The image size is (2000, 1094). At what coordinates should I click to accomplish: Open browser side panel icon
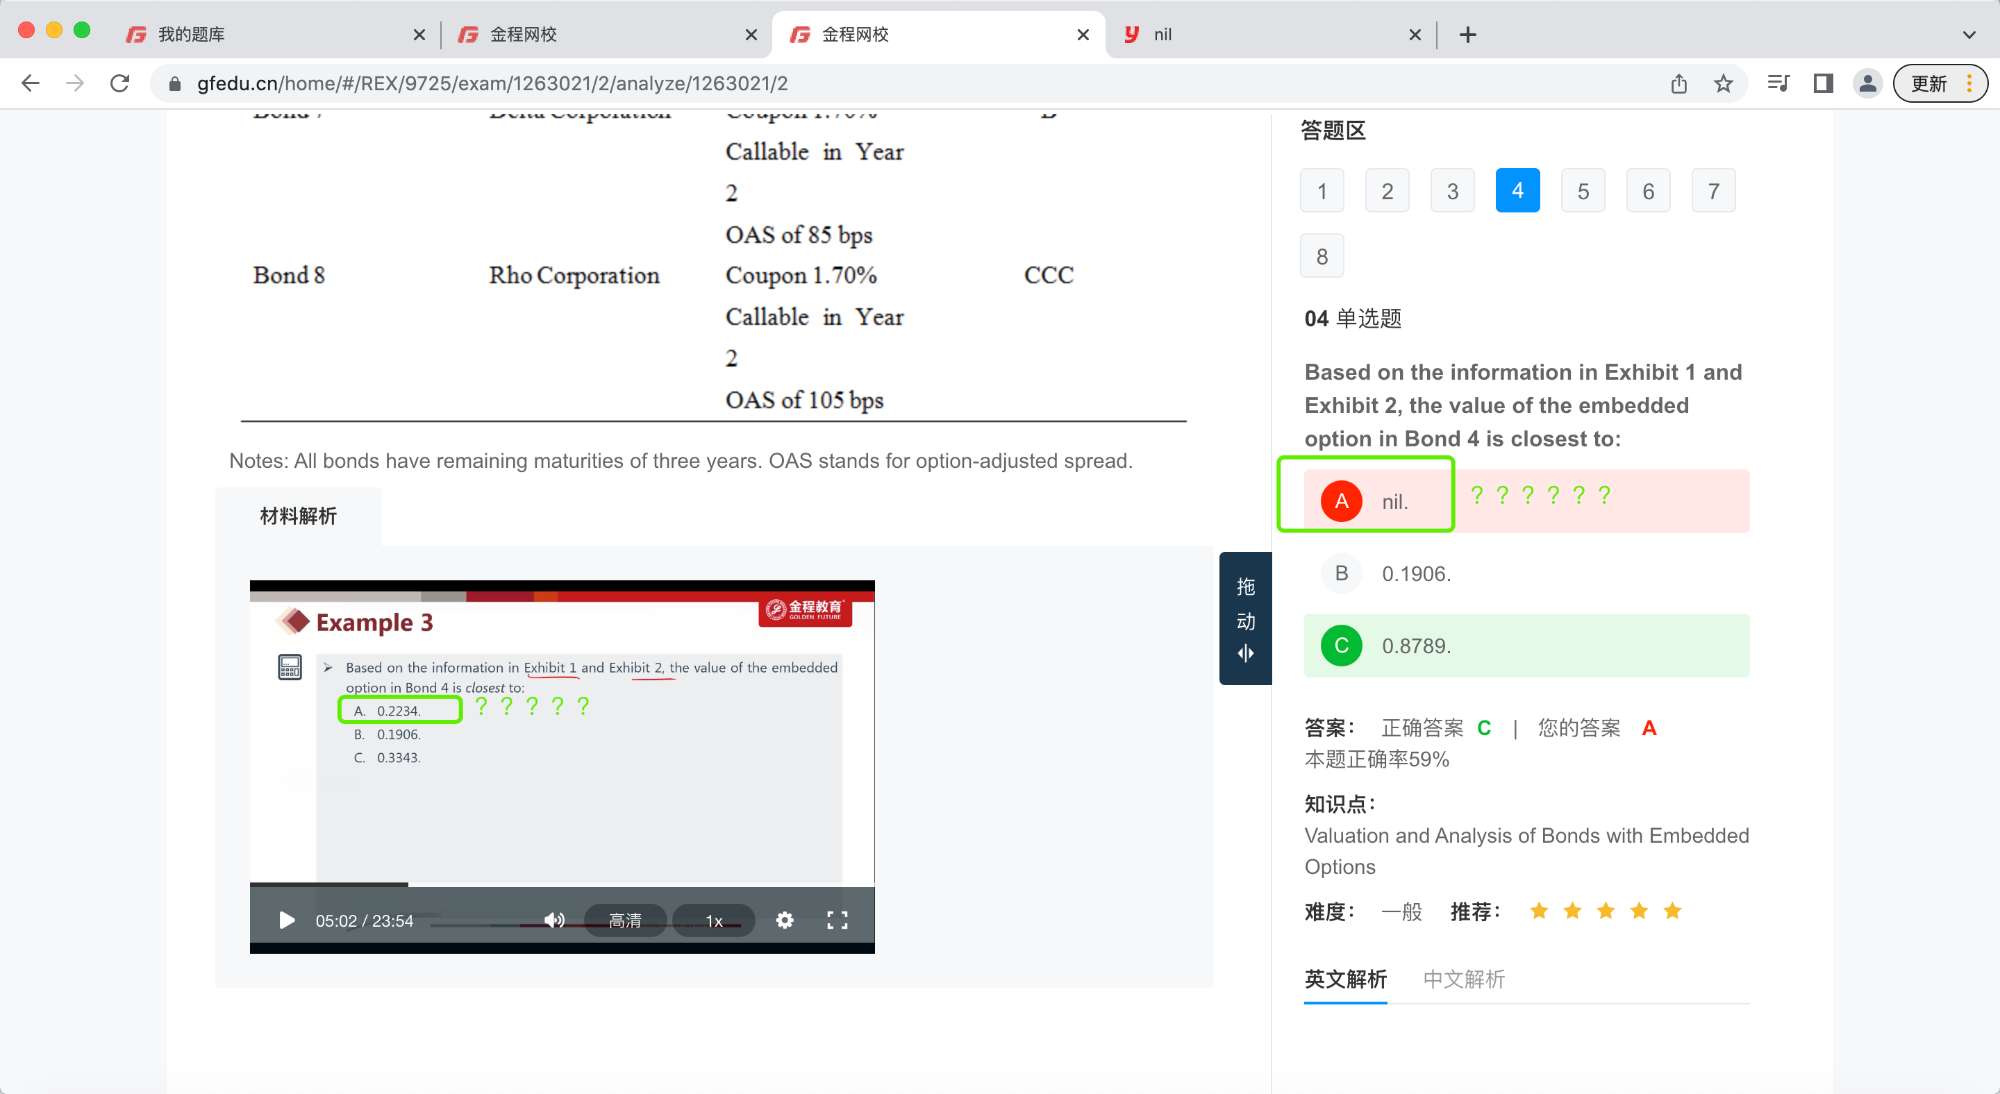[1823, 83]
